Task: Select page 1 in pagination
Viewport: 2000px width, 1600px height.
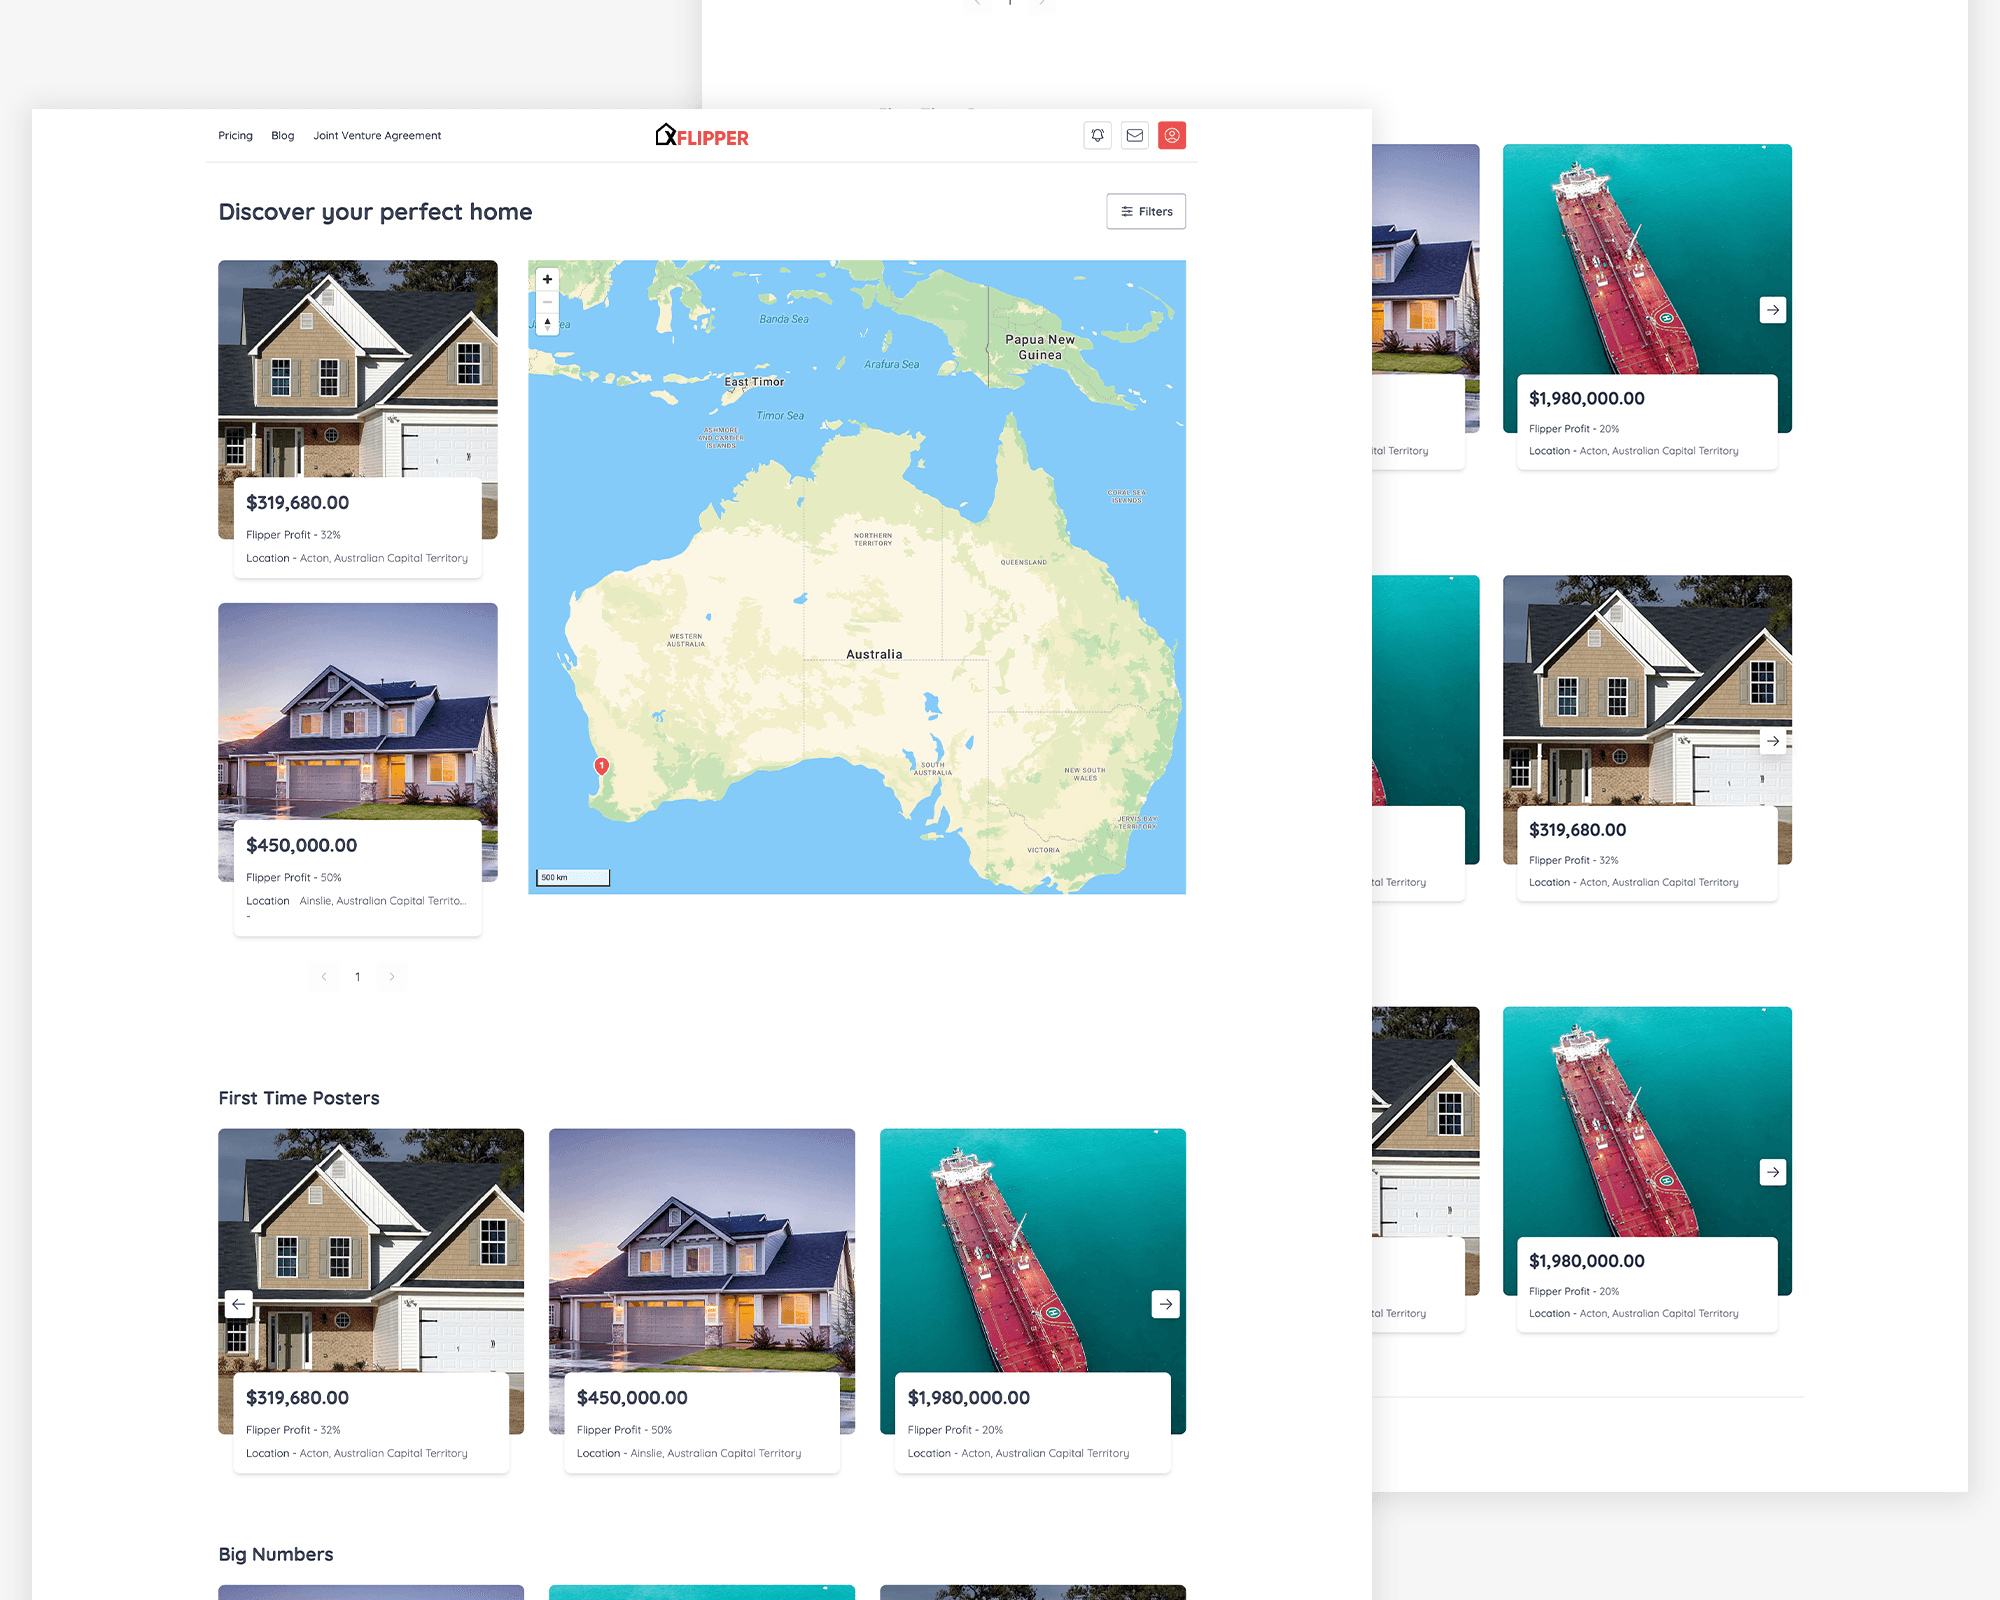Action: [x=358, y=977]
